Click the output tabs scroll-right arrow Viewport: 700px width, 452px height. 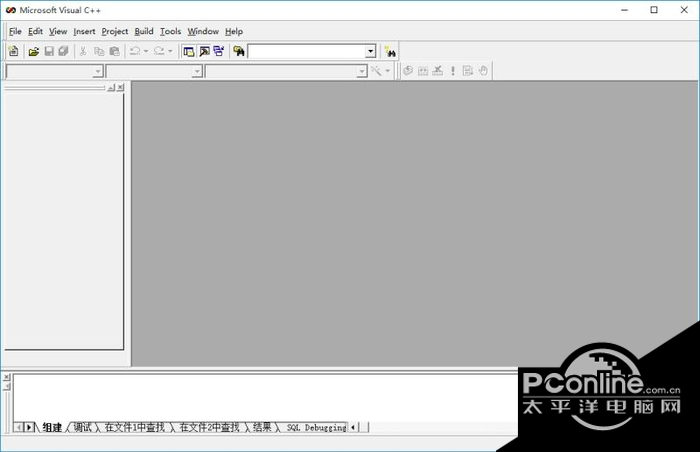tap(29, 427)
